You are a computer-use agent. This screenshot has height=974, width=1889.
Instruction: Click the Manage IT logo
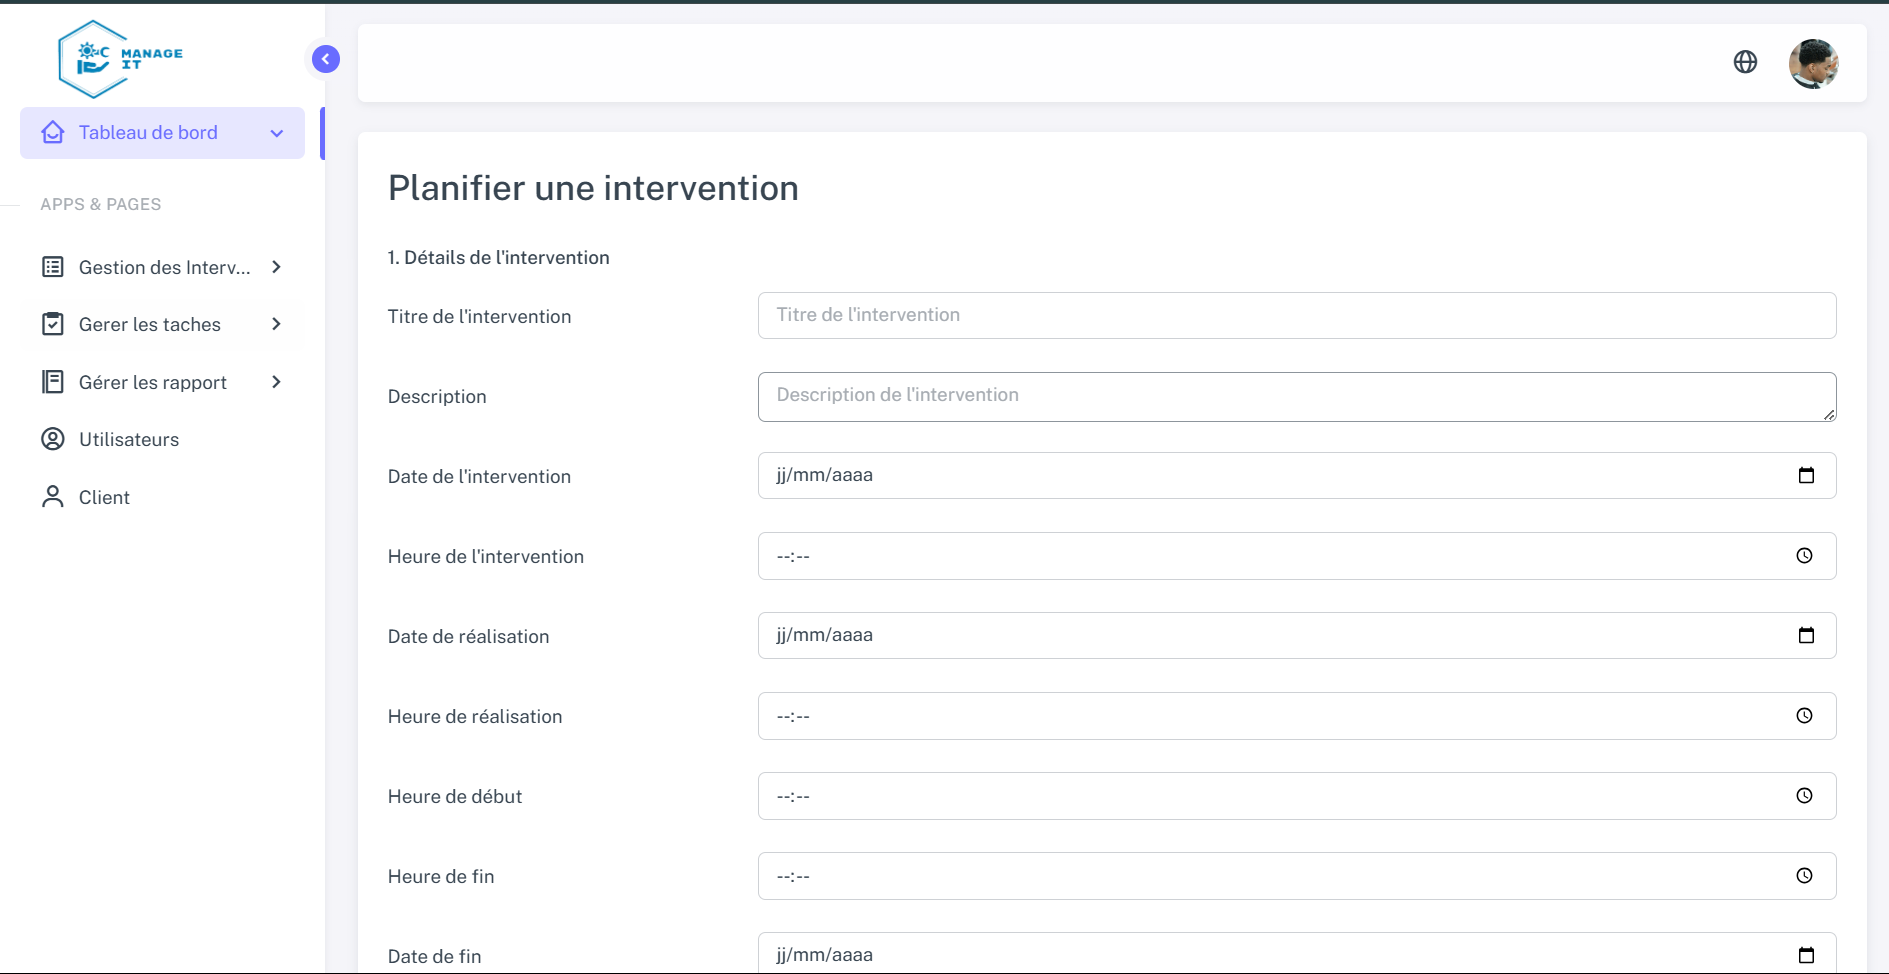120,59
